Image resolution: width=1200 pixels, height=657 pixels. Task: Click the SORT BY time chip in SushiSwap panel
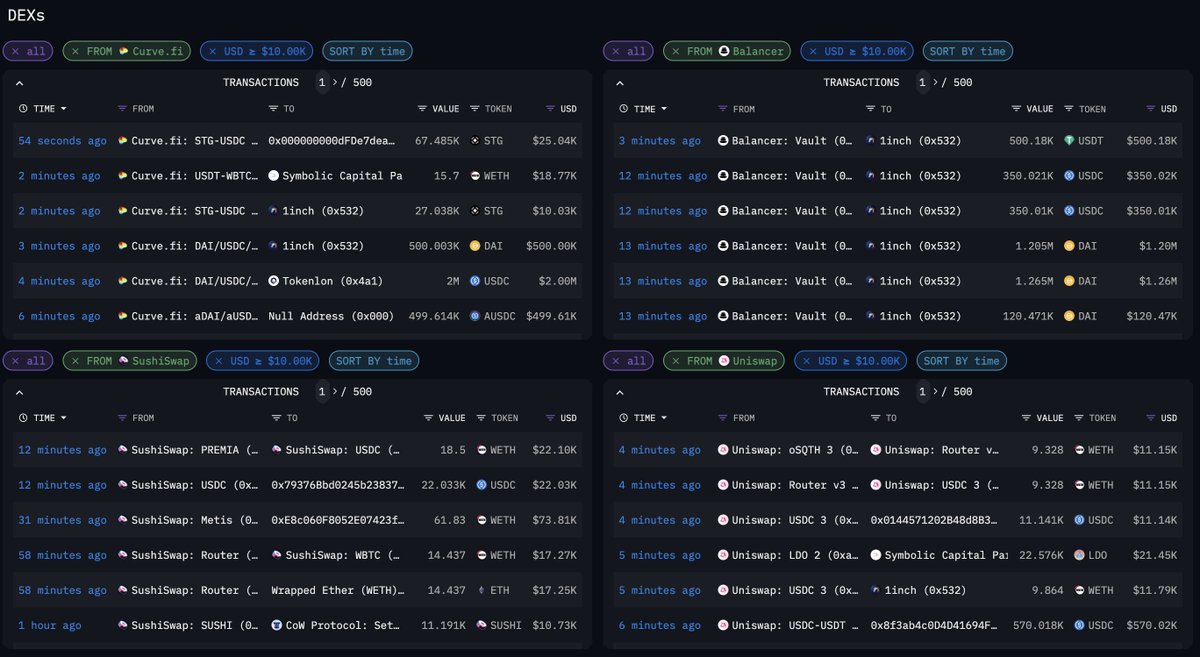[x=374, y=361]
